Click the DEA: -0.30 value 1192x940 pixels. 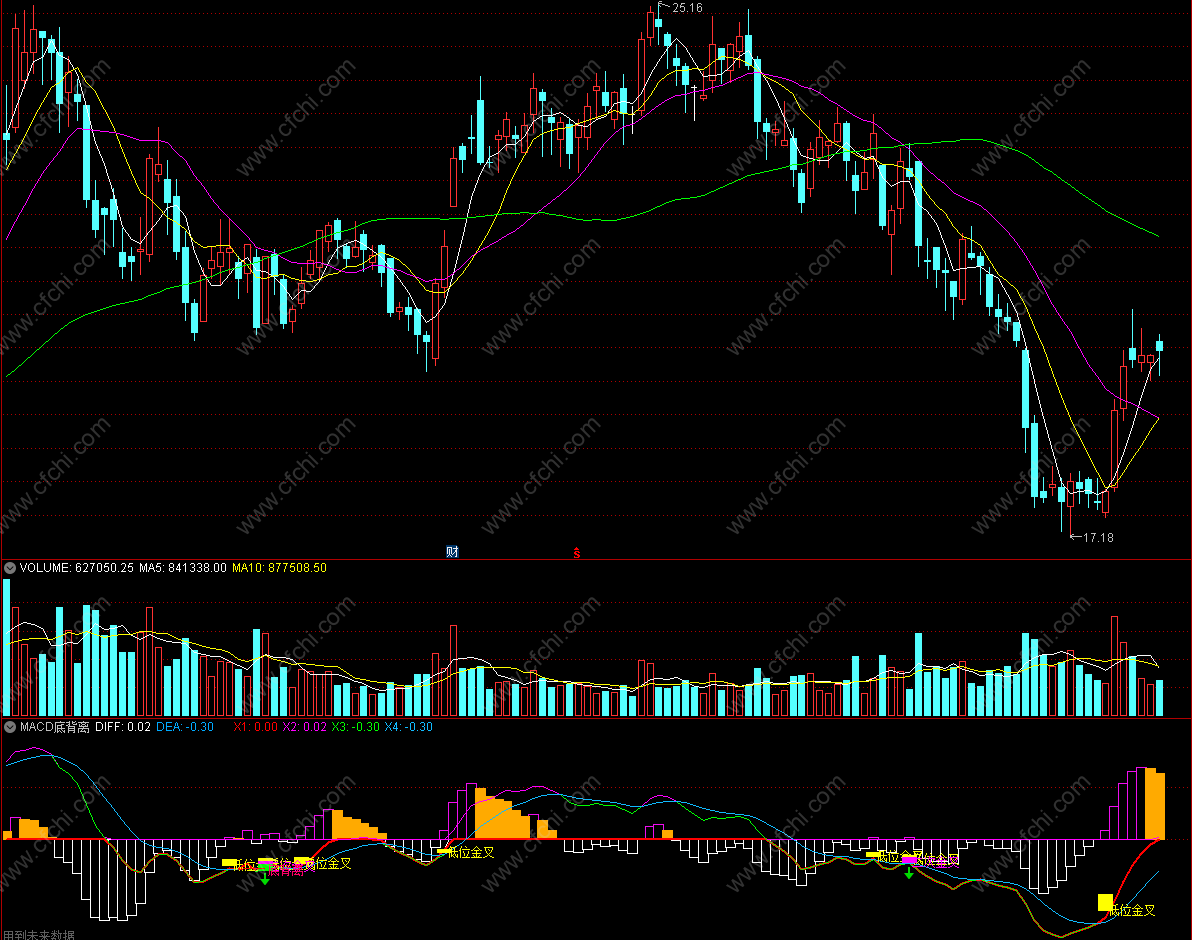click(x=185, y=726)
